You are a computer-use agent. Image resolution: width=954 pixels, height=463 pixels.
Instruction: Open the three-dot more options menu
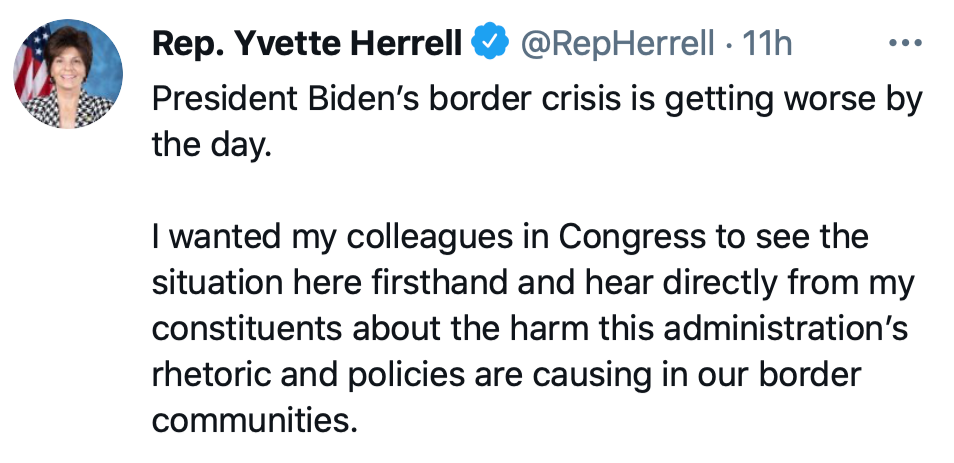(x=904, y=44)
